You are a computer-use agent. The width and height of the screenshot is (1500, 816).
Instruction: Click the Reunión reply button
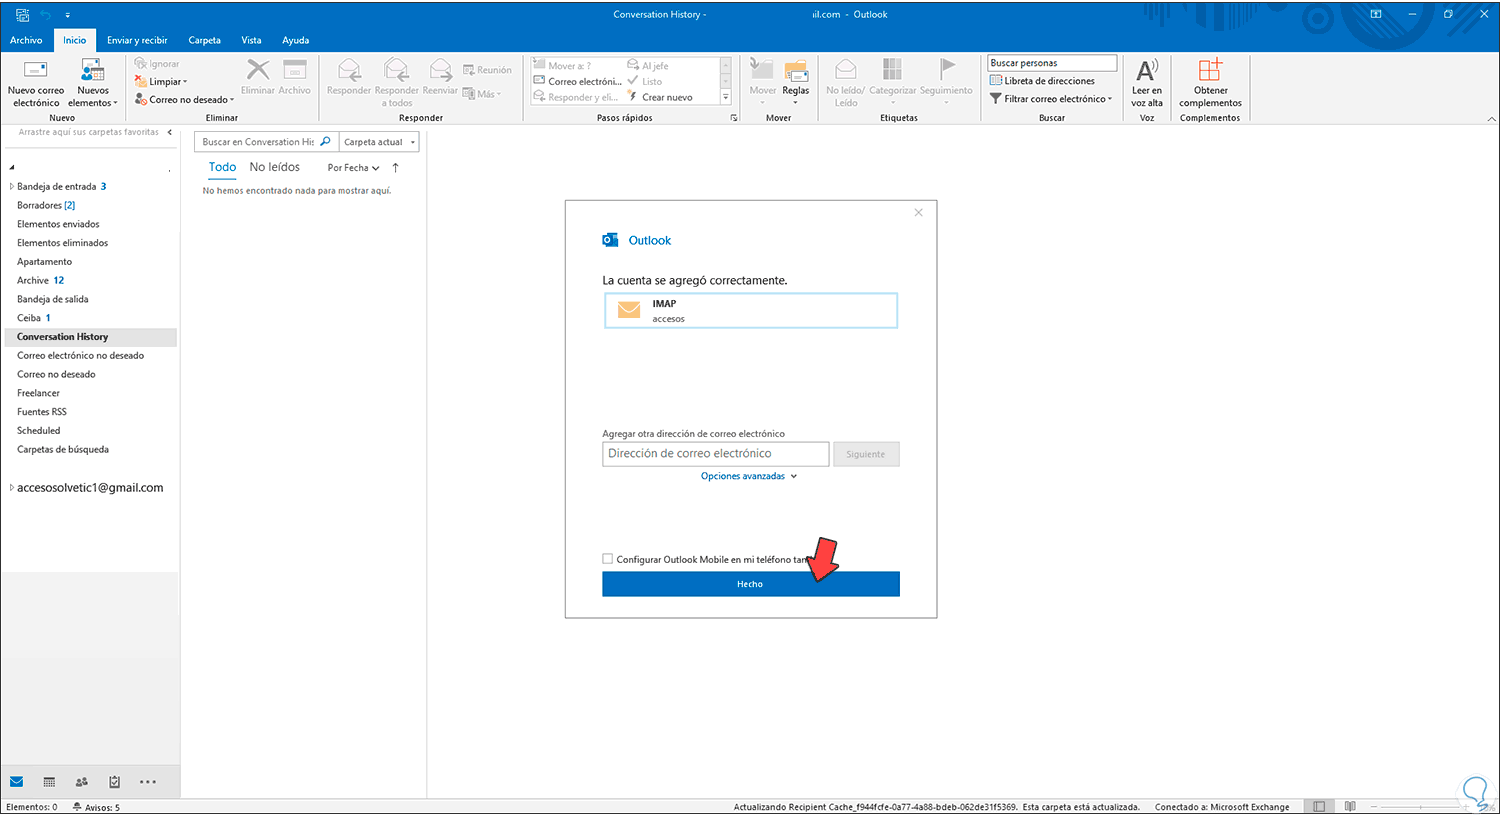point(487,70)
